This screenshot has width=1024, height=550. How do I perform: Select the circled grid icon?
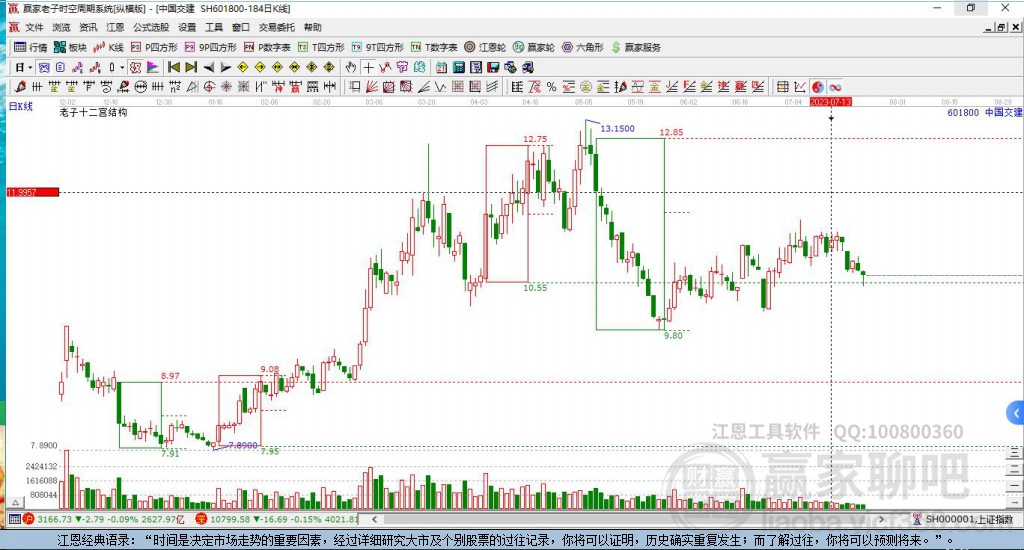pyautogui.click(x=140, y=87)
